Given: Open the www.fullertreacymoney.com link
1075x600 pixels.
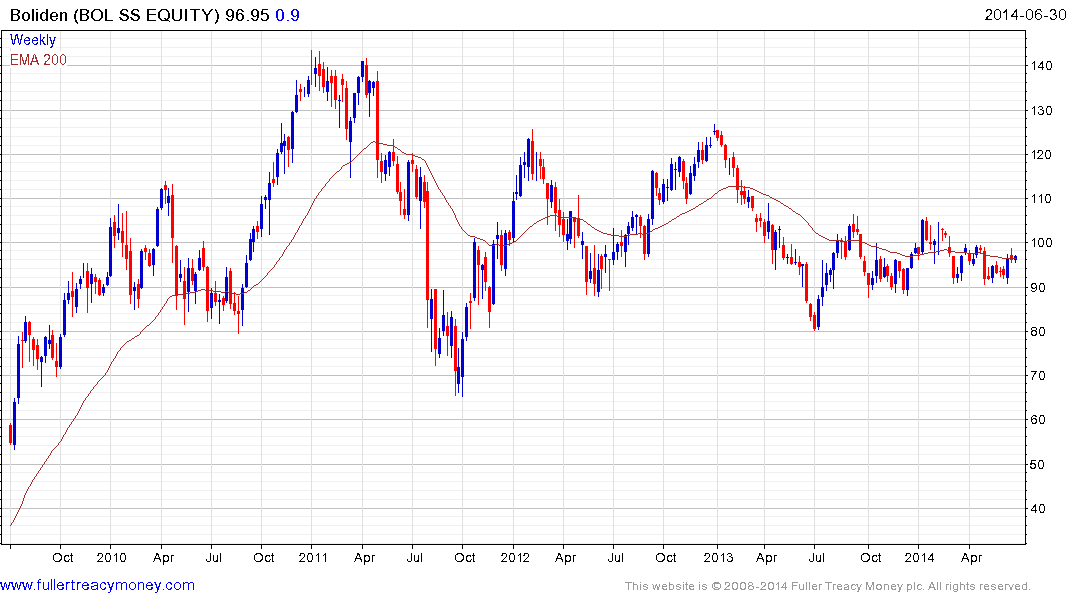Looking at the screenshot, I should click(97, 585).
